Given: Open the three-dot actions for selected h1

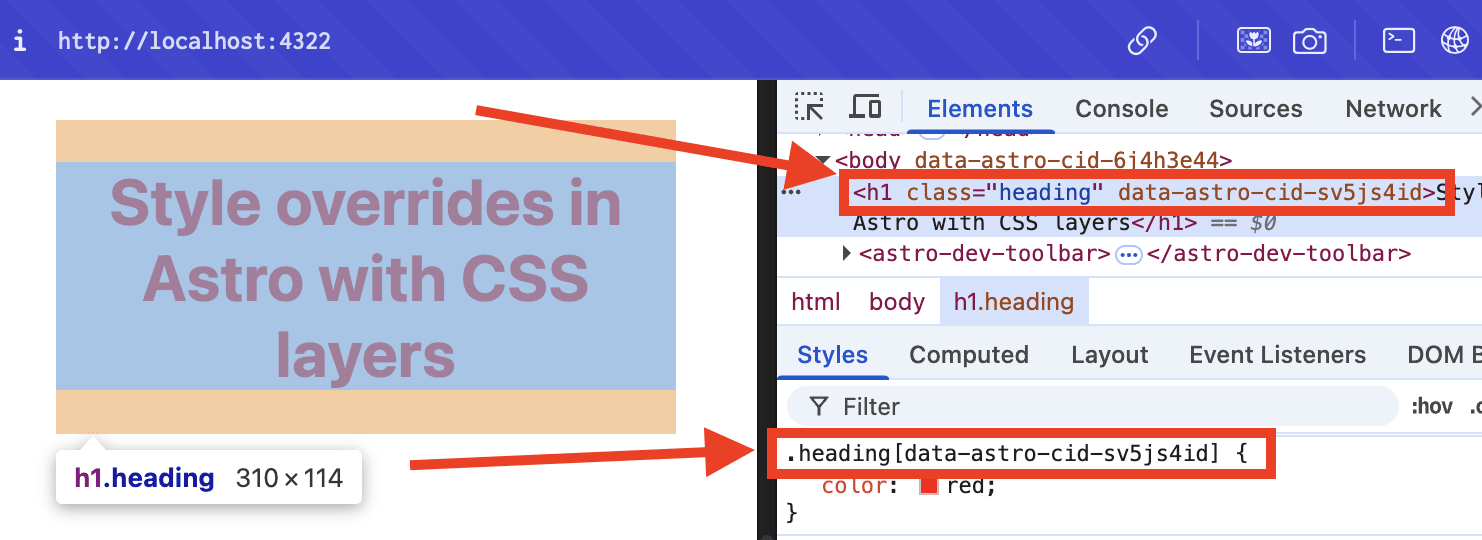Looking at the screenshot, I should pos(791,192).
